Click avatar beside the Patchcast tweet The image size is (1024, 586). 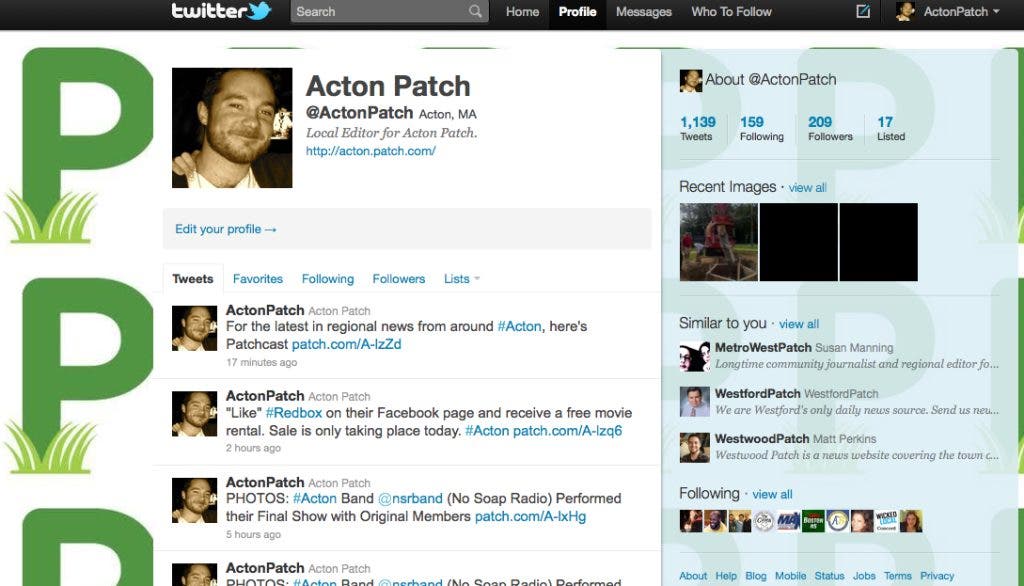pyautogui.click(x=195, y=328)
